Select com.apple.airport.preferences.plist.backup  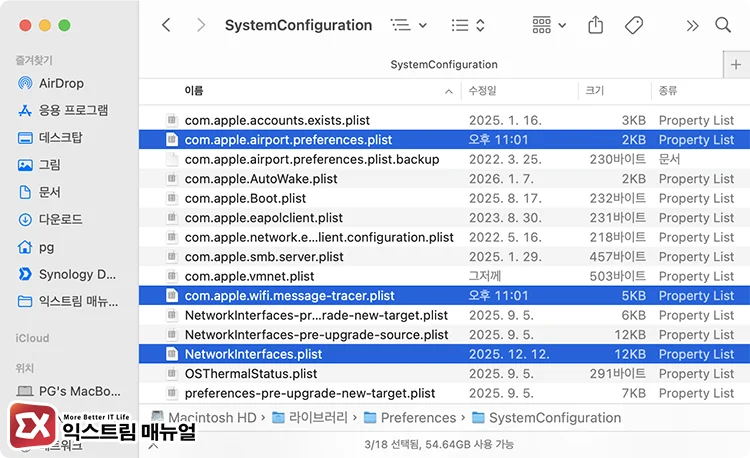(444, 159)
